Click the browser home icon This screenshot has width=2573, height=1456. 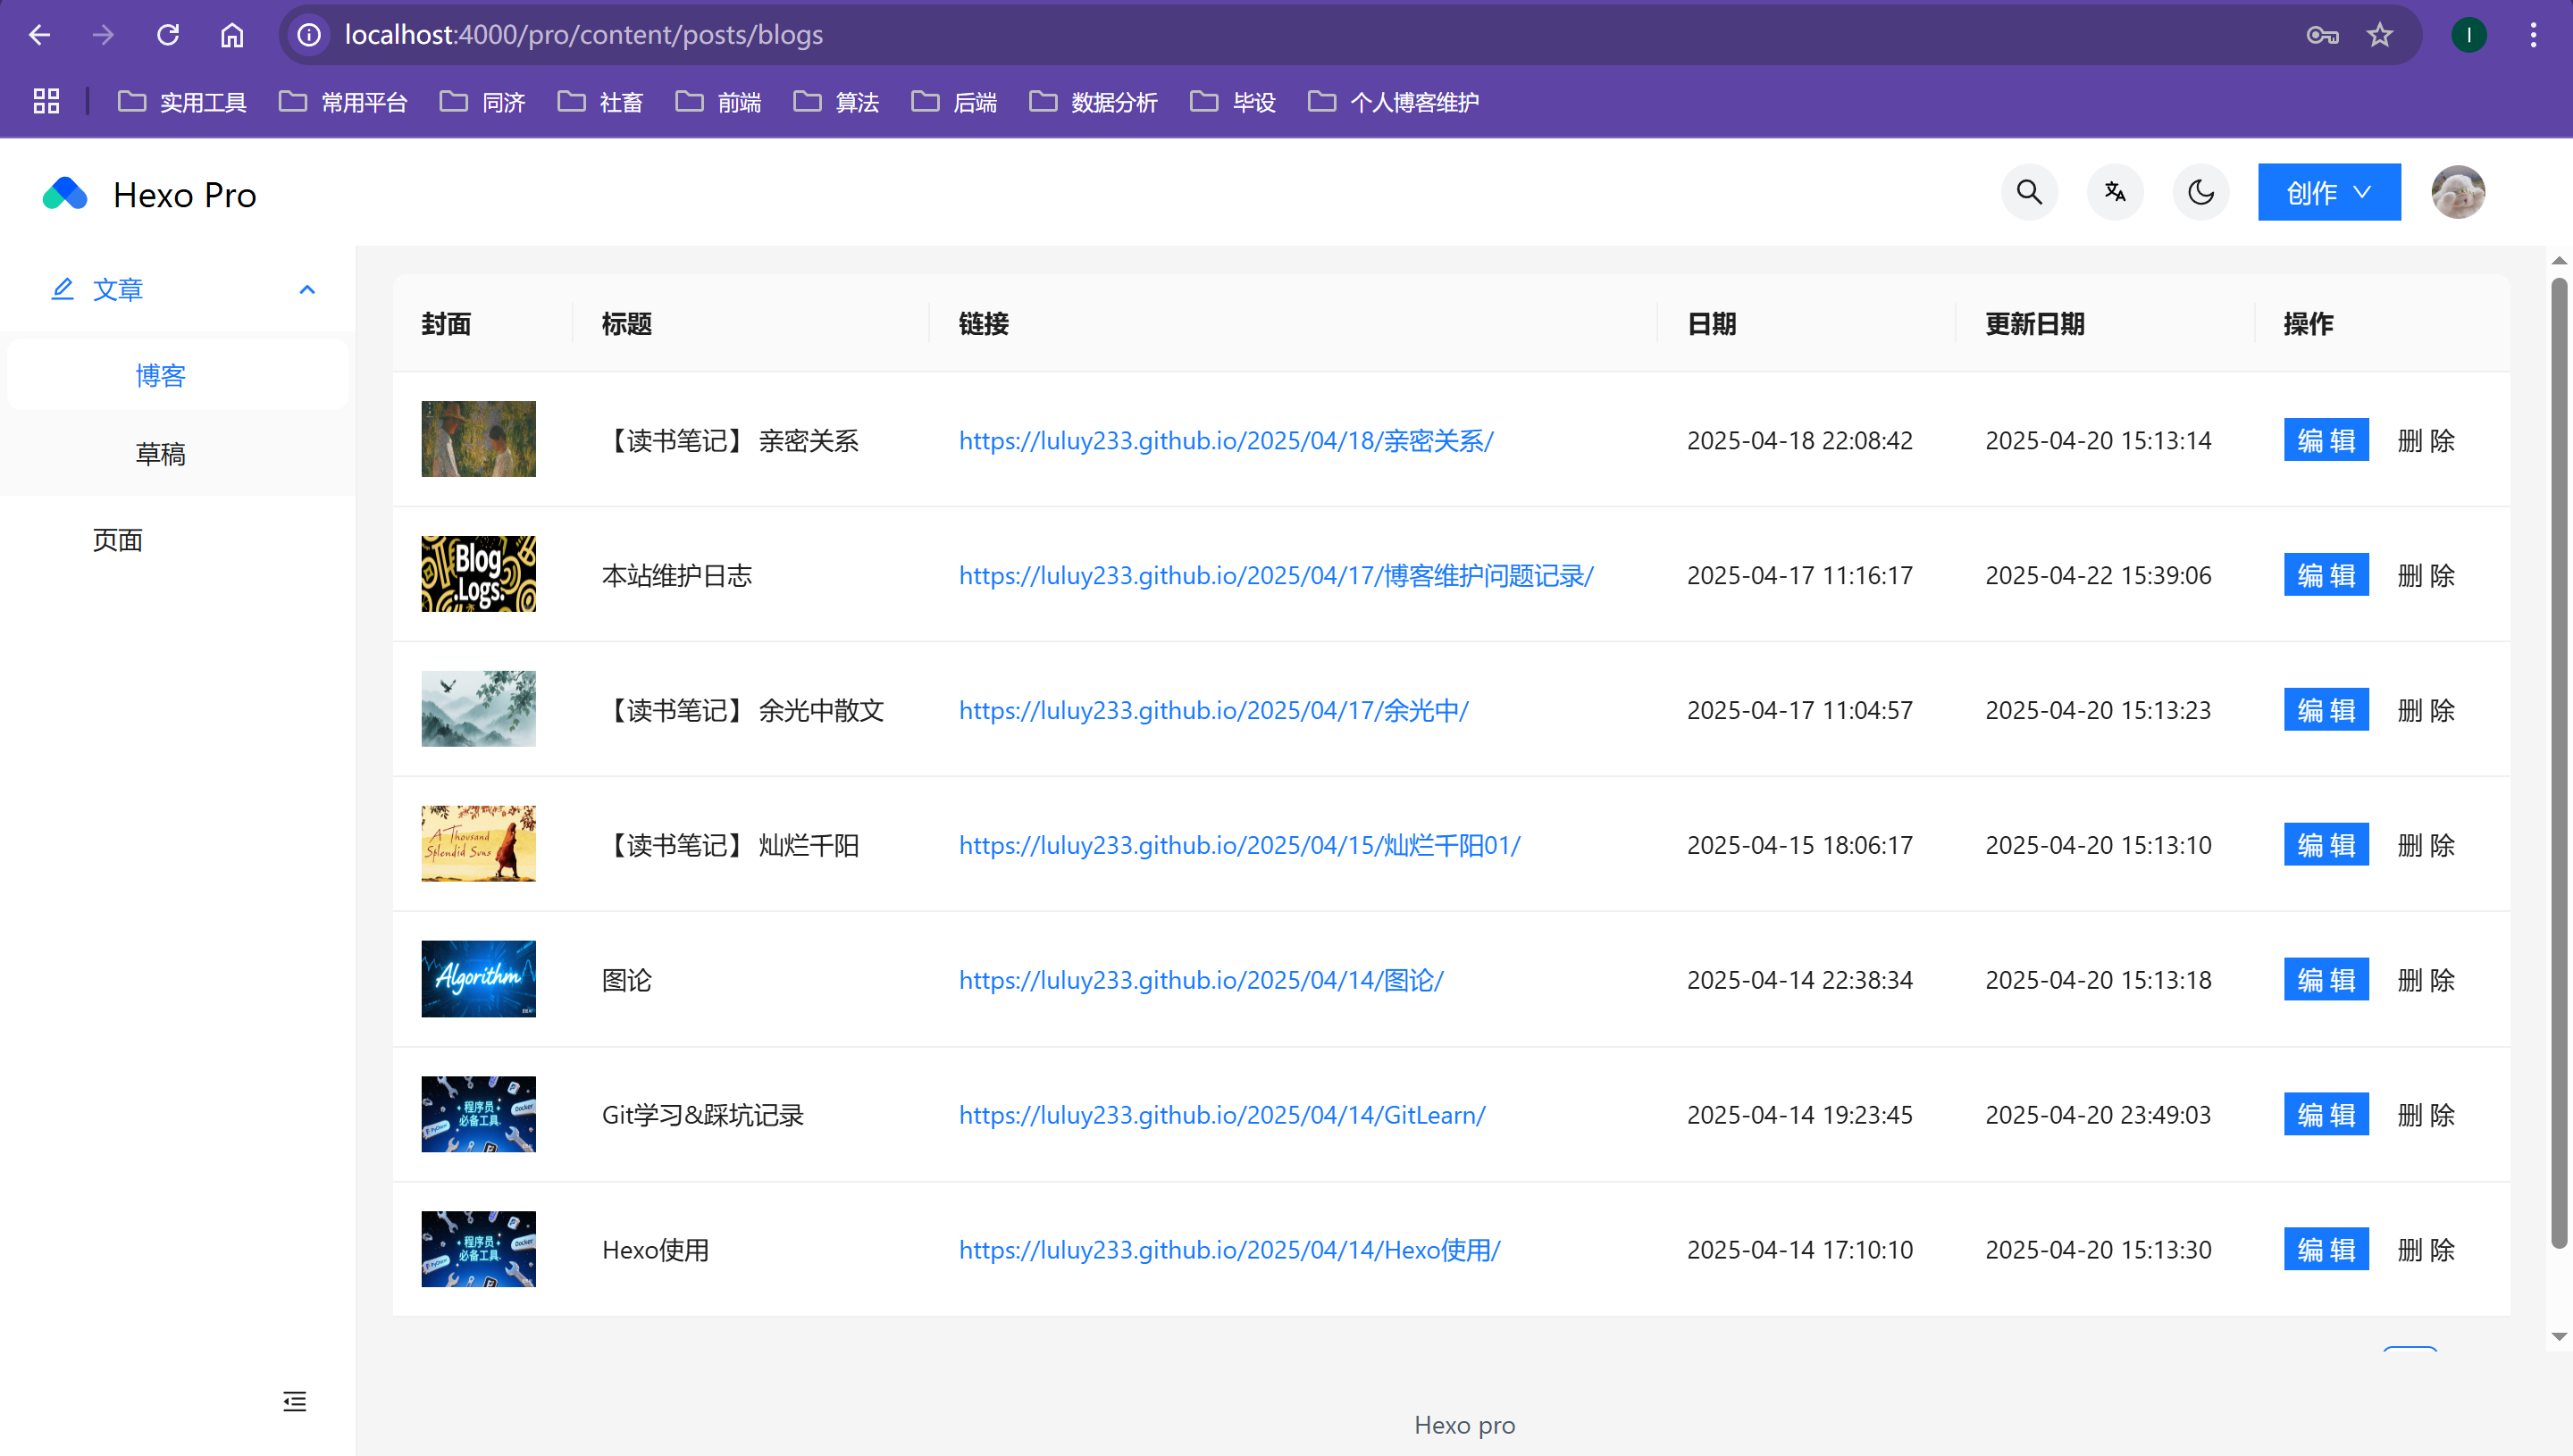[x=232, y=35]
